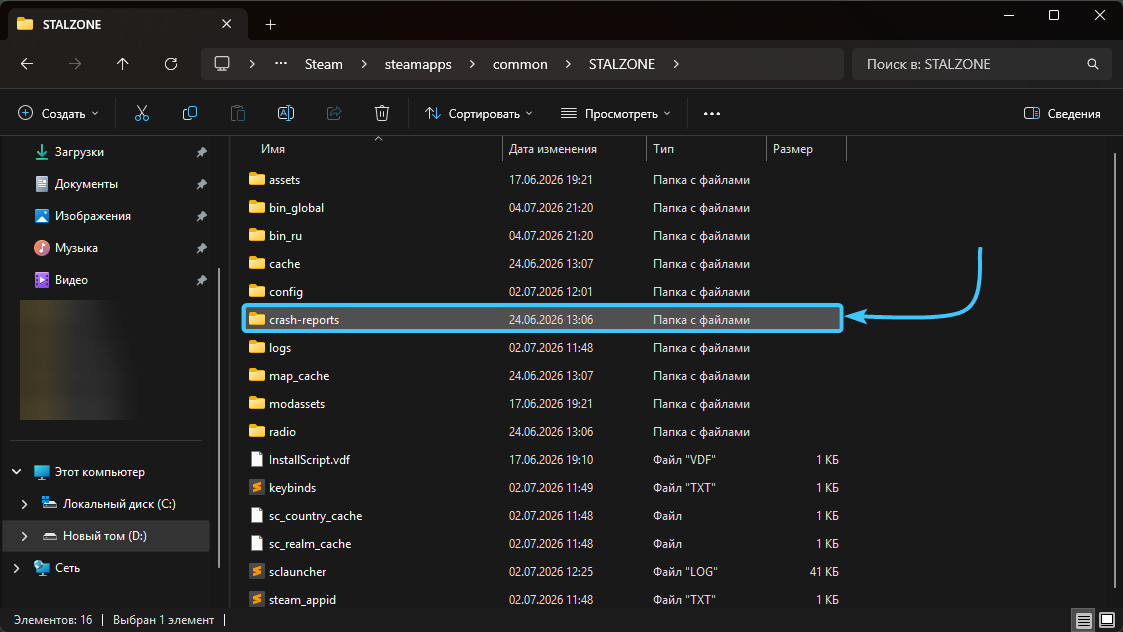Screen dimensions: 1123x632
Task: Open the Просмотреть dropdown
Action: point(616,113)
